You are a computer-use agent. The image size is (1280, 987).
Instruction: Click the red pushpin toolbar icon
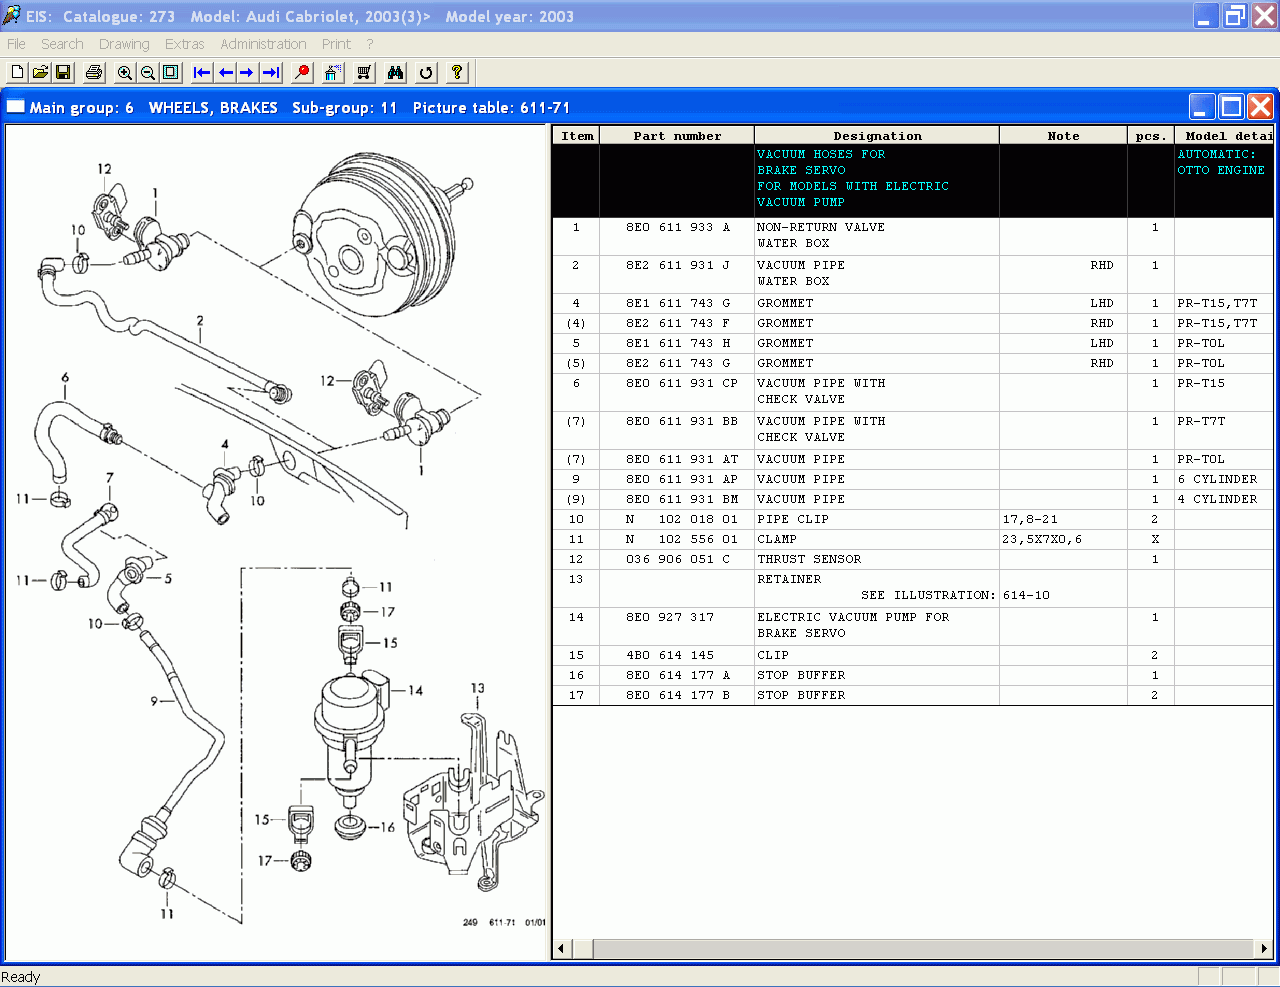click(x=302, y=72)
